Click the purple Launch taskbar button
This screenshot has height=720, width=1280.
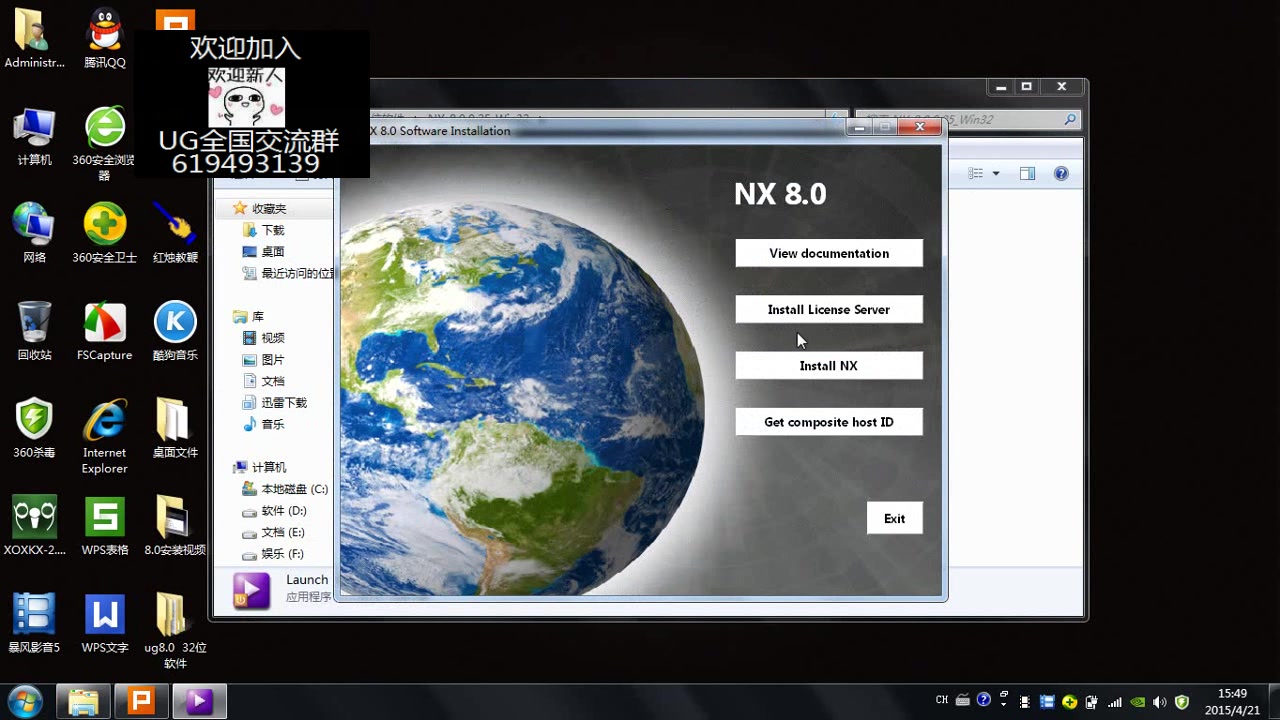(199, 701)
